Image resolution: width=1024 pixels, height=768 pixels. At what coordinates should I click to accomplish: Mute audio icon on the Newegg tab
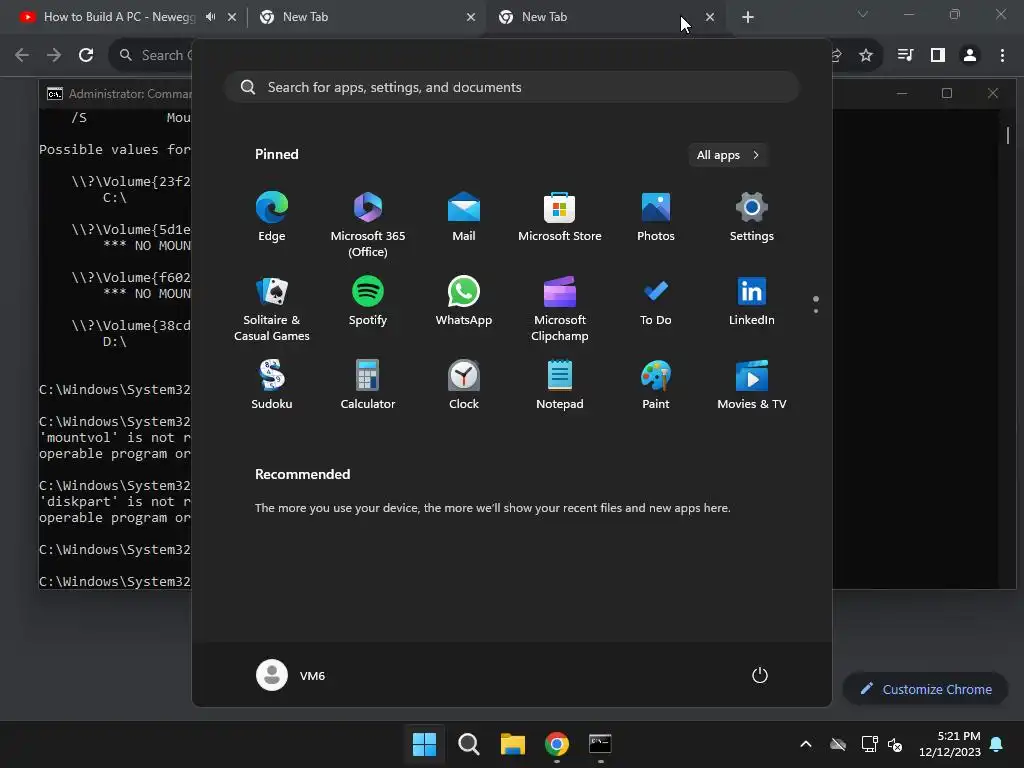(x=210, y=17)
